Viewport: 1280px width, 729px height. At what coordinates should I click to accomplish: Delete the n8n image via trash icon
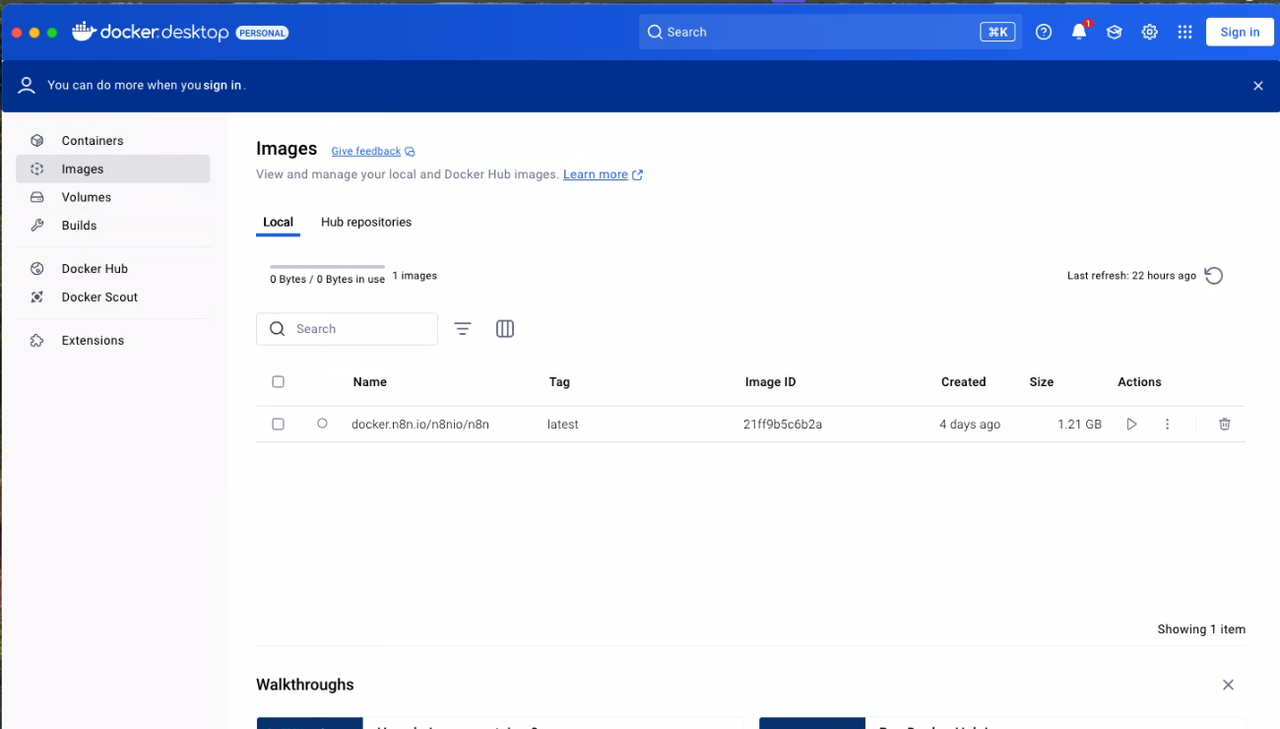1225,424
